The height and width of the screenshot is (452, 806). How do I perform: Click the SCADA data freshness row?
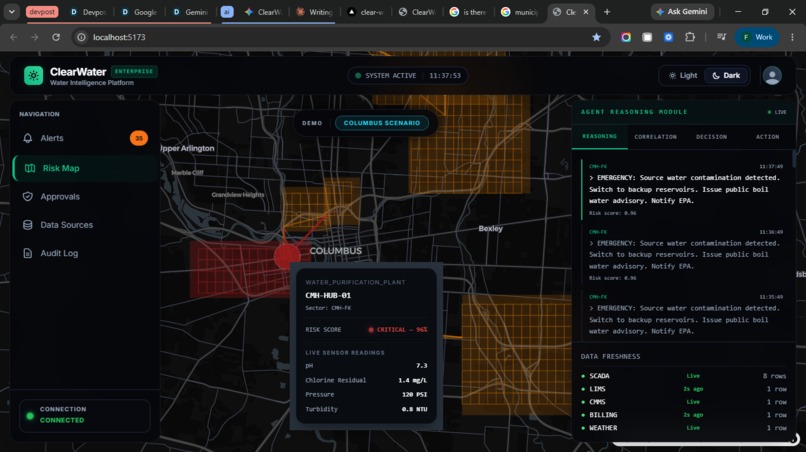pos(684,376)
